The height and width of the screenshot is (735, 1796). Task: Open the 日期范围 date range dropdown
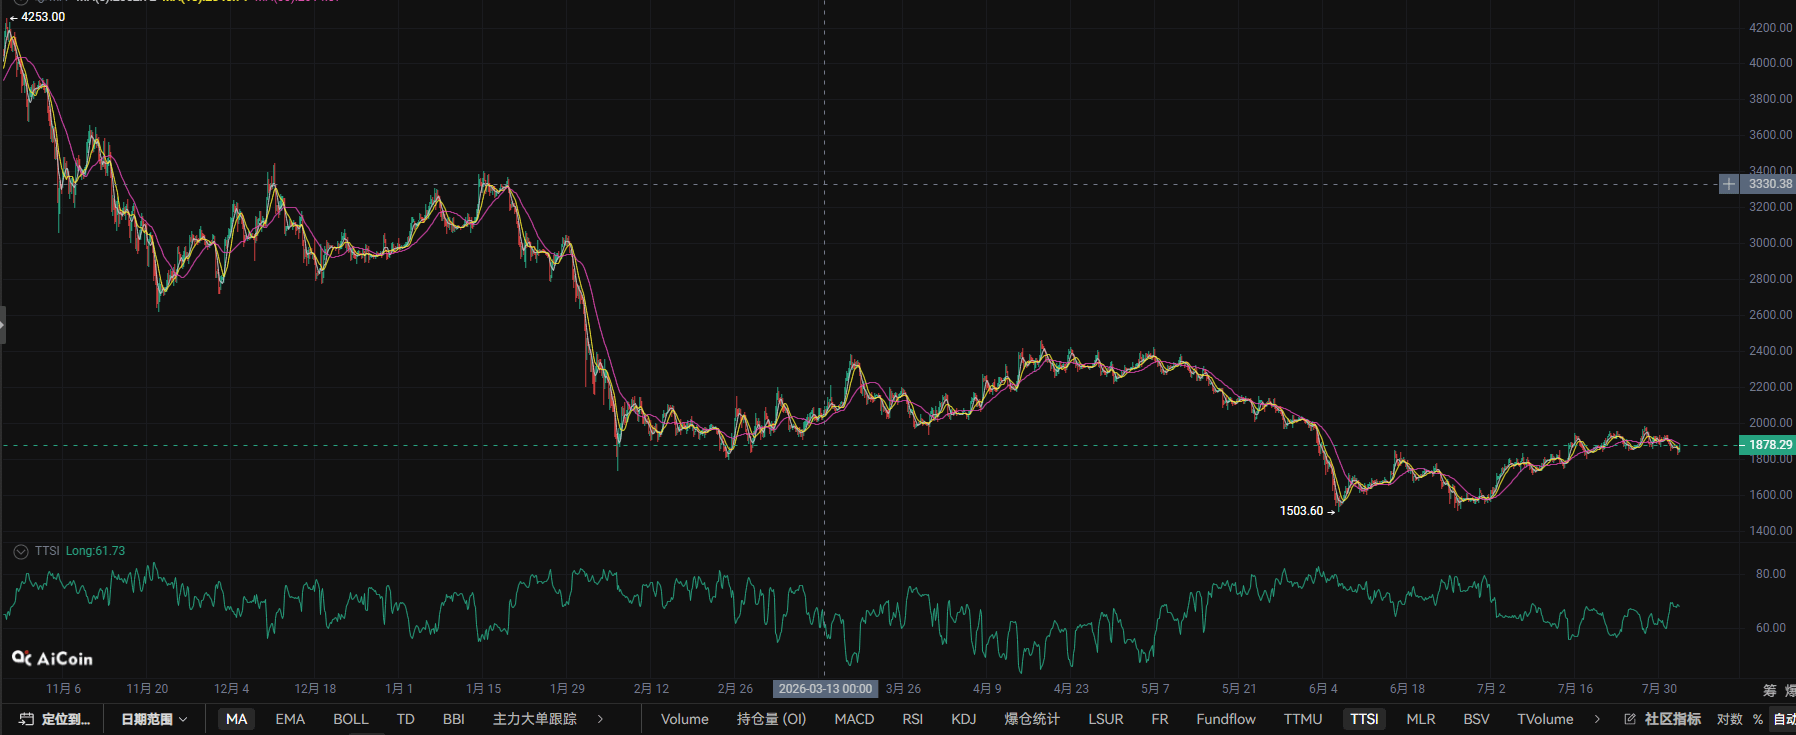tap(154, 719)
